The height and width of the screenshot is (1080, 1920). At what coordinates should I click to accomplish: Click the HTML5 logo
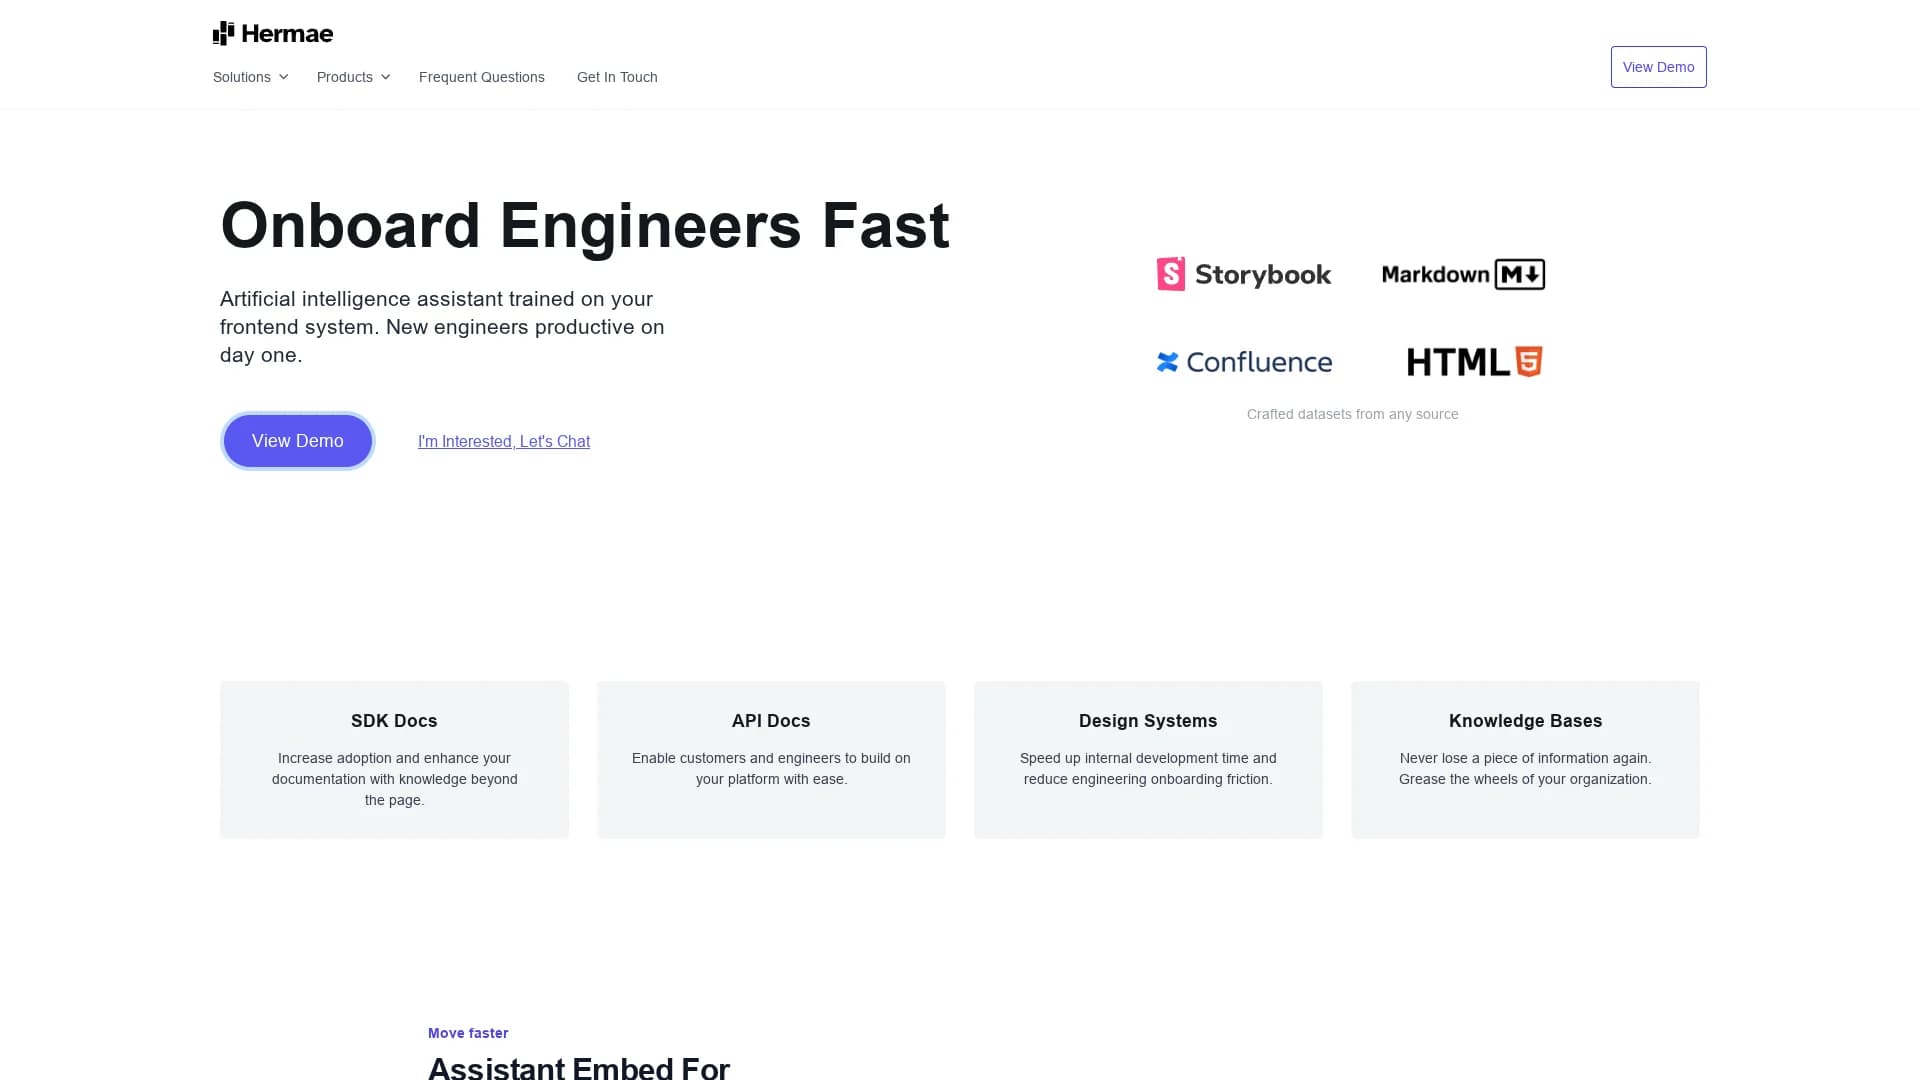pos(1475,362)
